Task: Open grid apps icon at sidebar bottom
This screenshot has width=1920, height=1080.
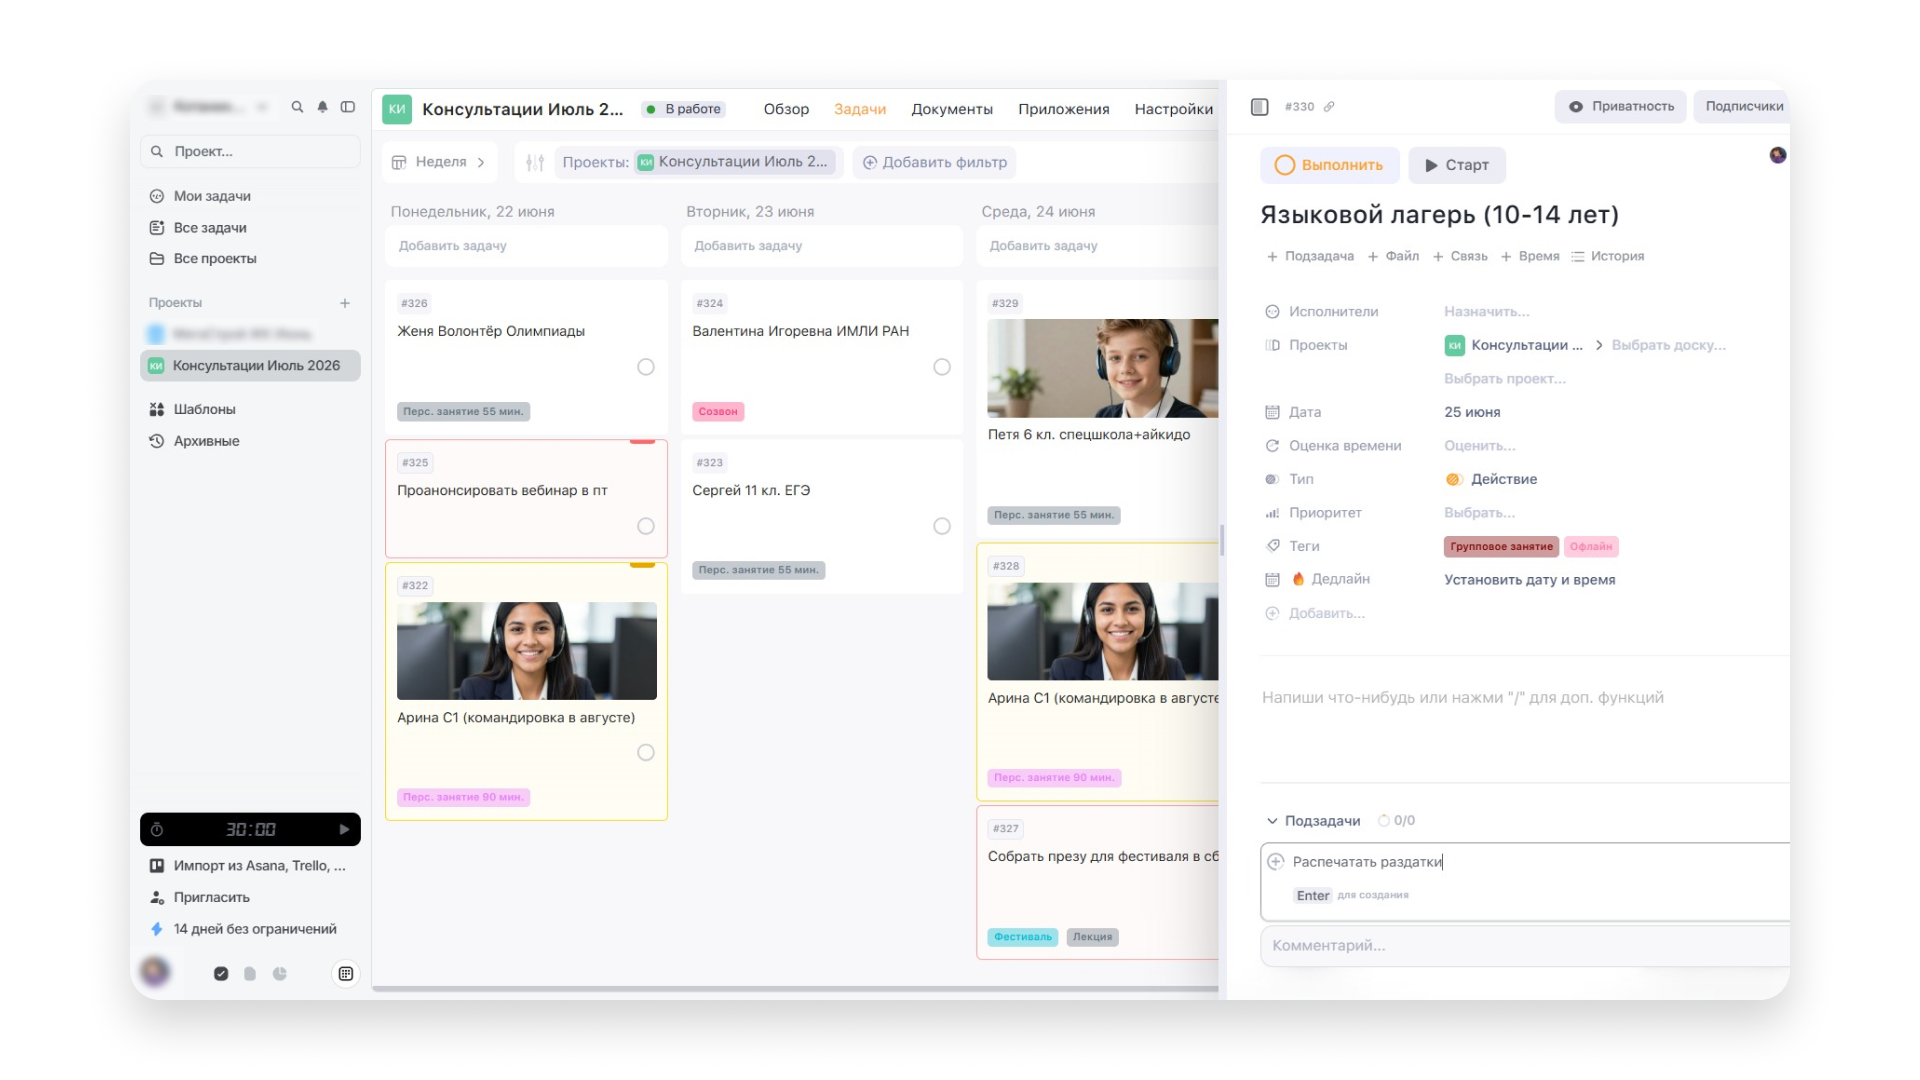Action: pos(346,974)
